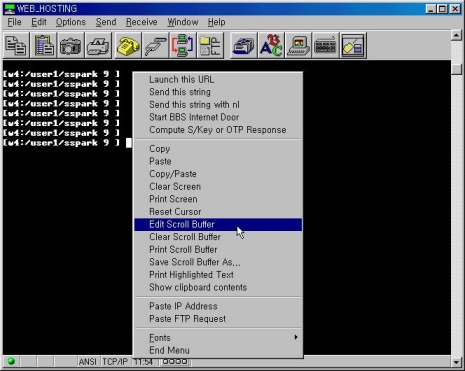Select End Menu
This screenshot has height=371, width=465.
pos(218,351)
